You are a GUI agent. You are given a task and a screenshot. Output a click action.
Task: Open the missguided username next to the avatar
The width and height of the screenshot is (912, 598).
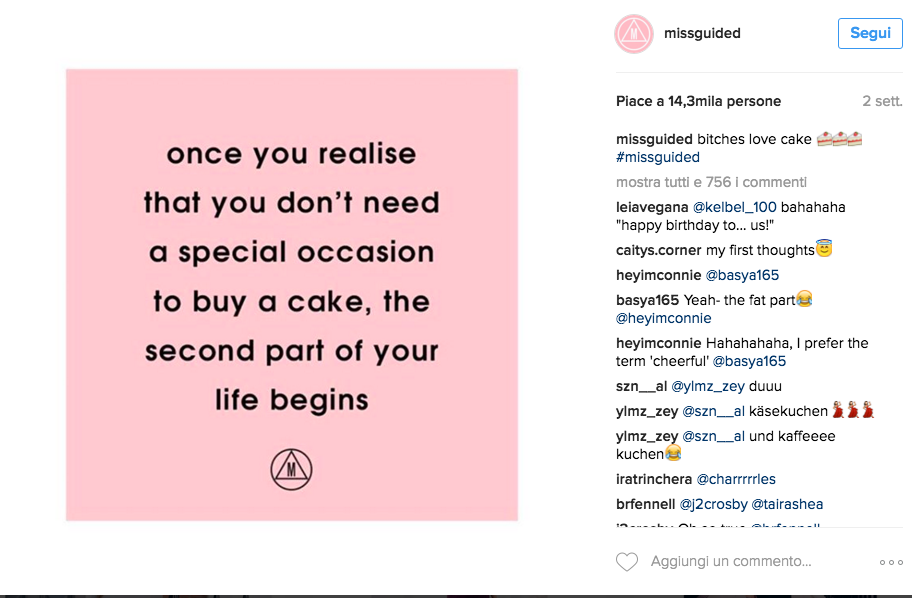tap(703, 33)
